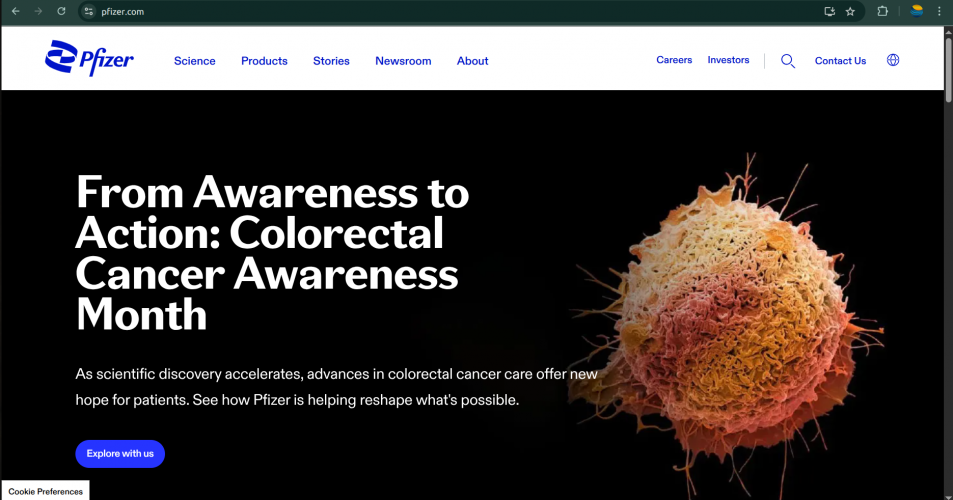The image size is (953, 500).
Task: Open the globe language selector icon
Action: click(893, 60)
